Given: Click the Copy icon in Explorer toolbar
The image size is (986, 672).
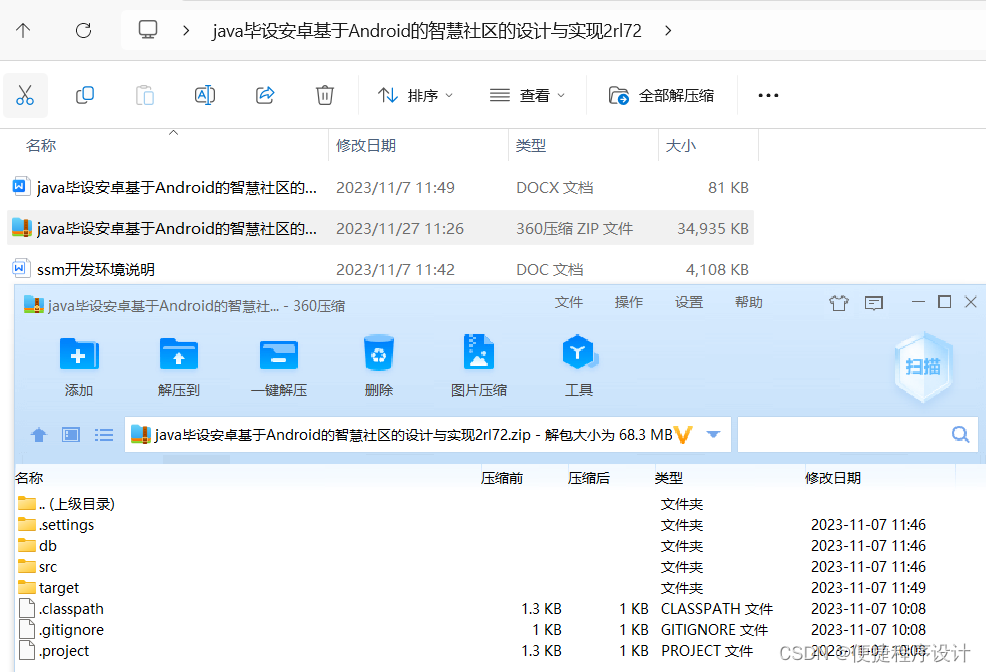Looking at the screenshot, I should [x=84, y=94].
